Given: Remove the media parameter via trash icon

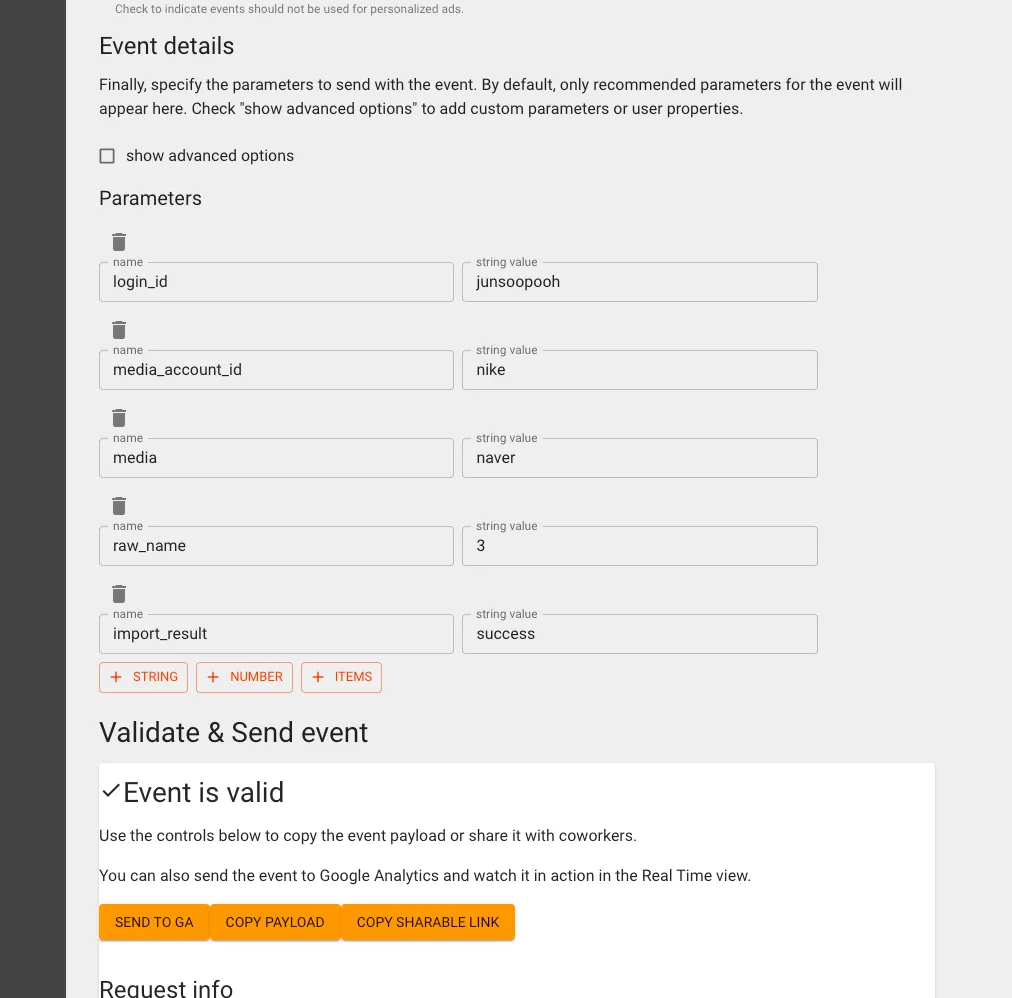Looking at the screenshot, I should [x=119, y=418].
